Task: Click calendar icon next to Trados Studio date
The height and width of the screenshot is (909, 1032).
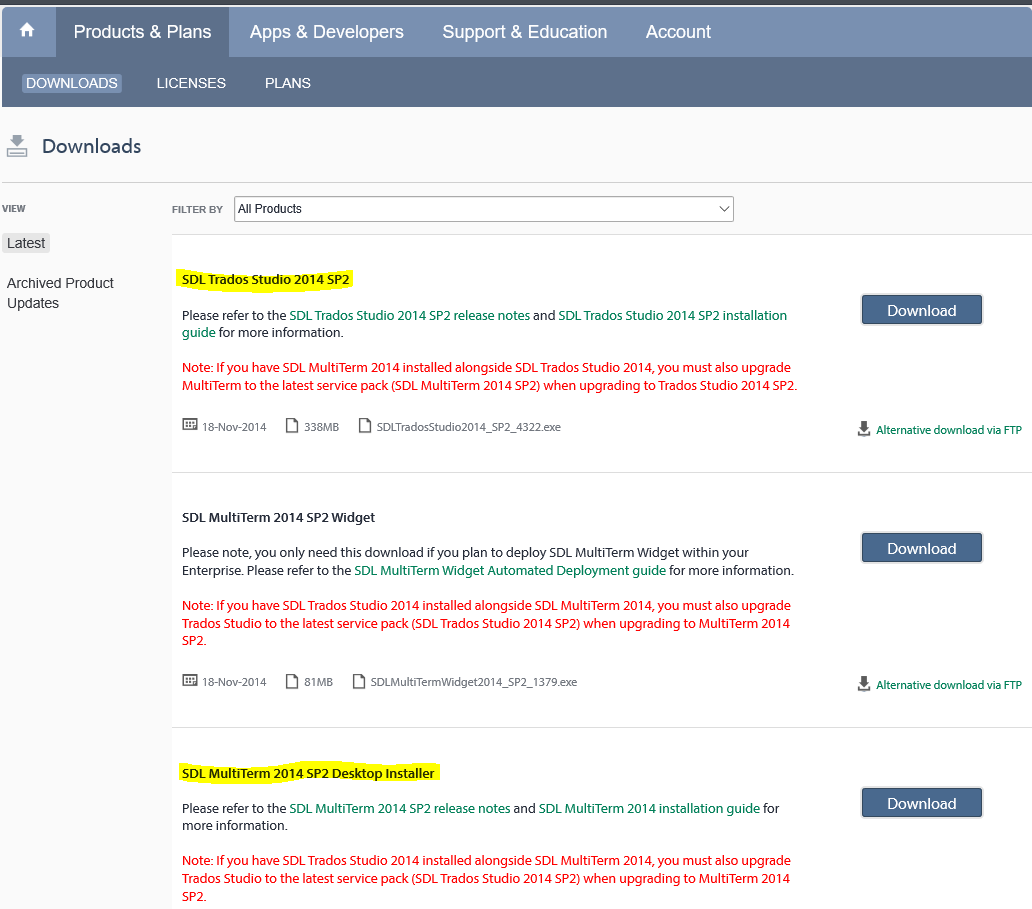Action: pos(190,425)
